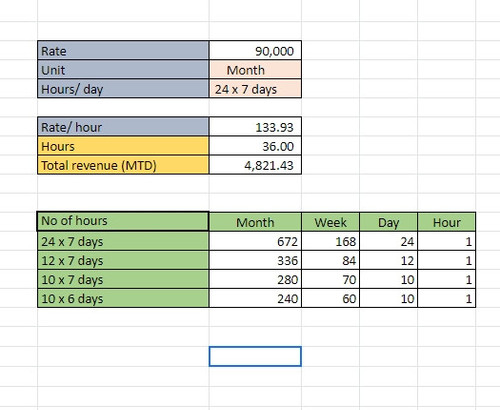Viewport: 500px width, 410px height.
Task: Click the cell containing 12 in Day column
Action: 388,260
